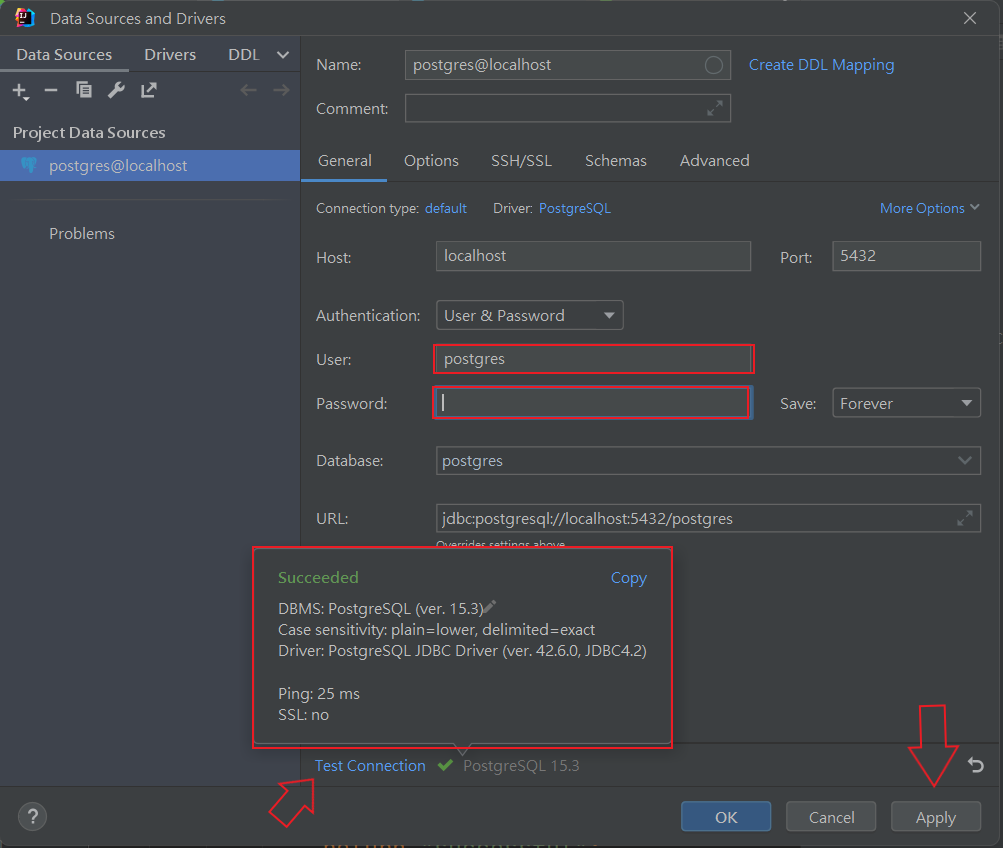Click the PostgreSQL elephant icon in list
1003x848 pixels.
(x=29, y=165)
